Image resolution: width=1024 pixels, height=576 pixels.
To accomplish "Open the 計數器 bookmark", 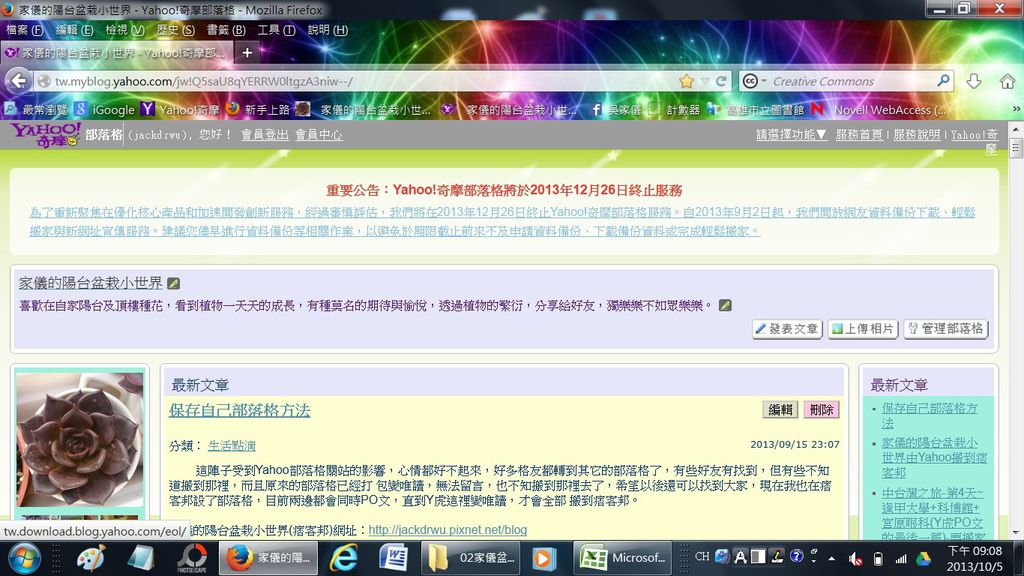I will [674, 110].
